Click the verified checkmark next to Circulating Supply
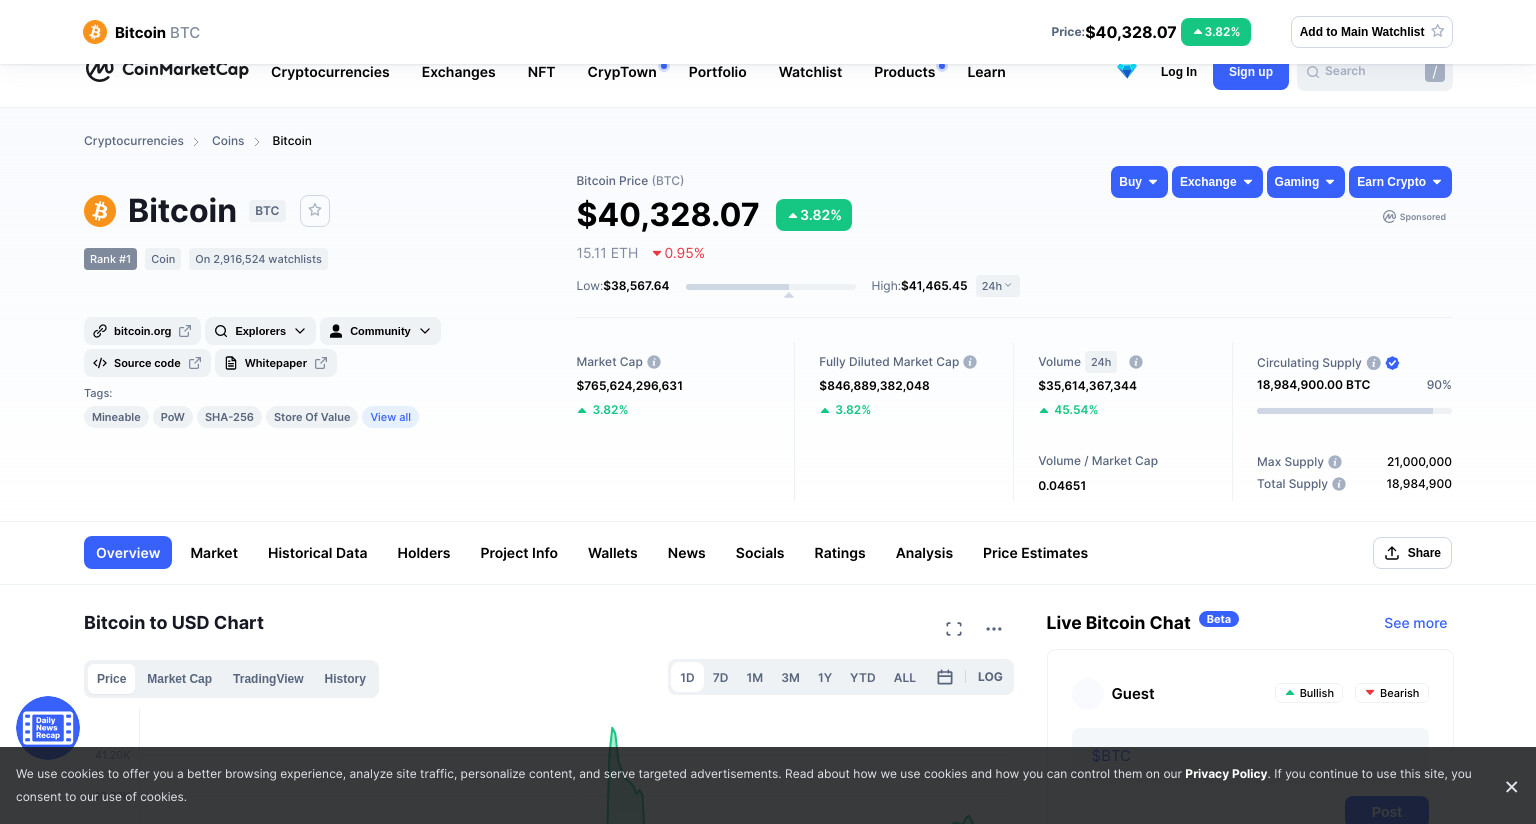Viewport: 1536px width, 824px height. [1393, 363]
